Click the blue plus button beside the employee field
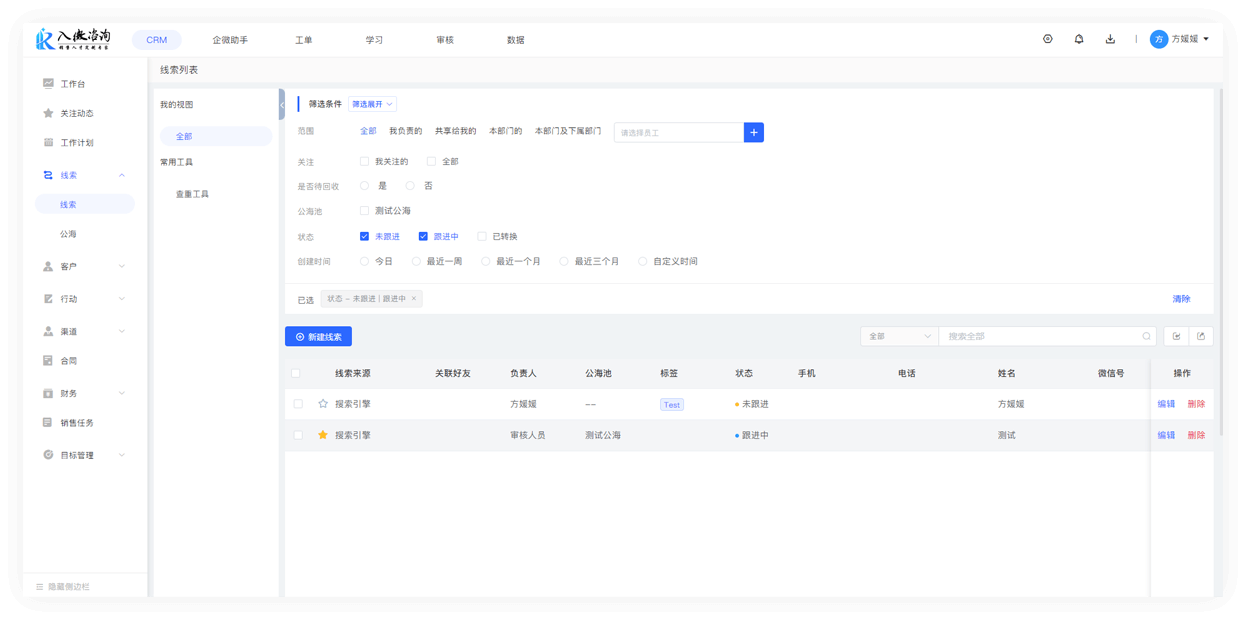1246x620 pixels. click(x=754, y=132)
